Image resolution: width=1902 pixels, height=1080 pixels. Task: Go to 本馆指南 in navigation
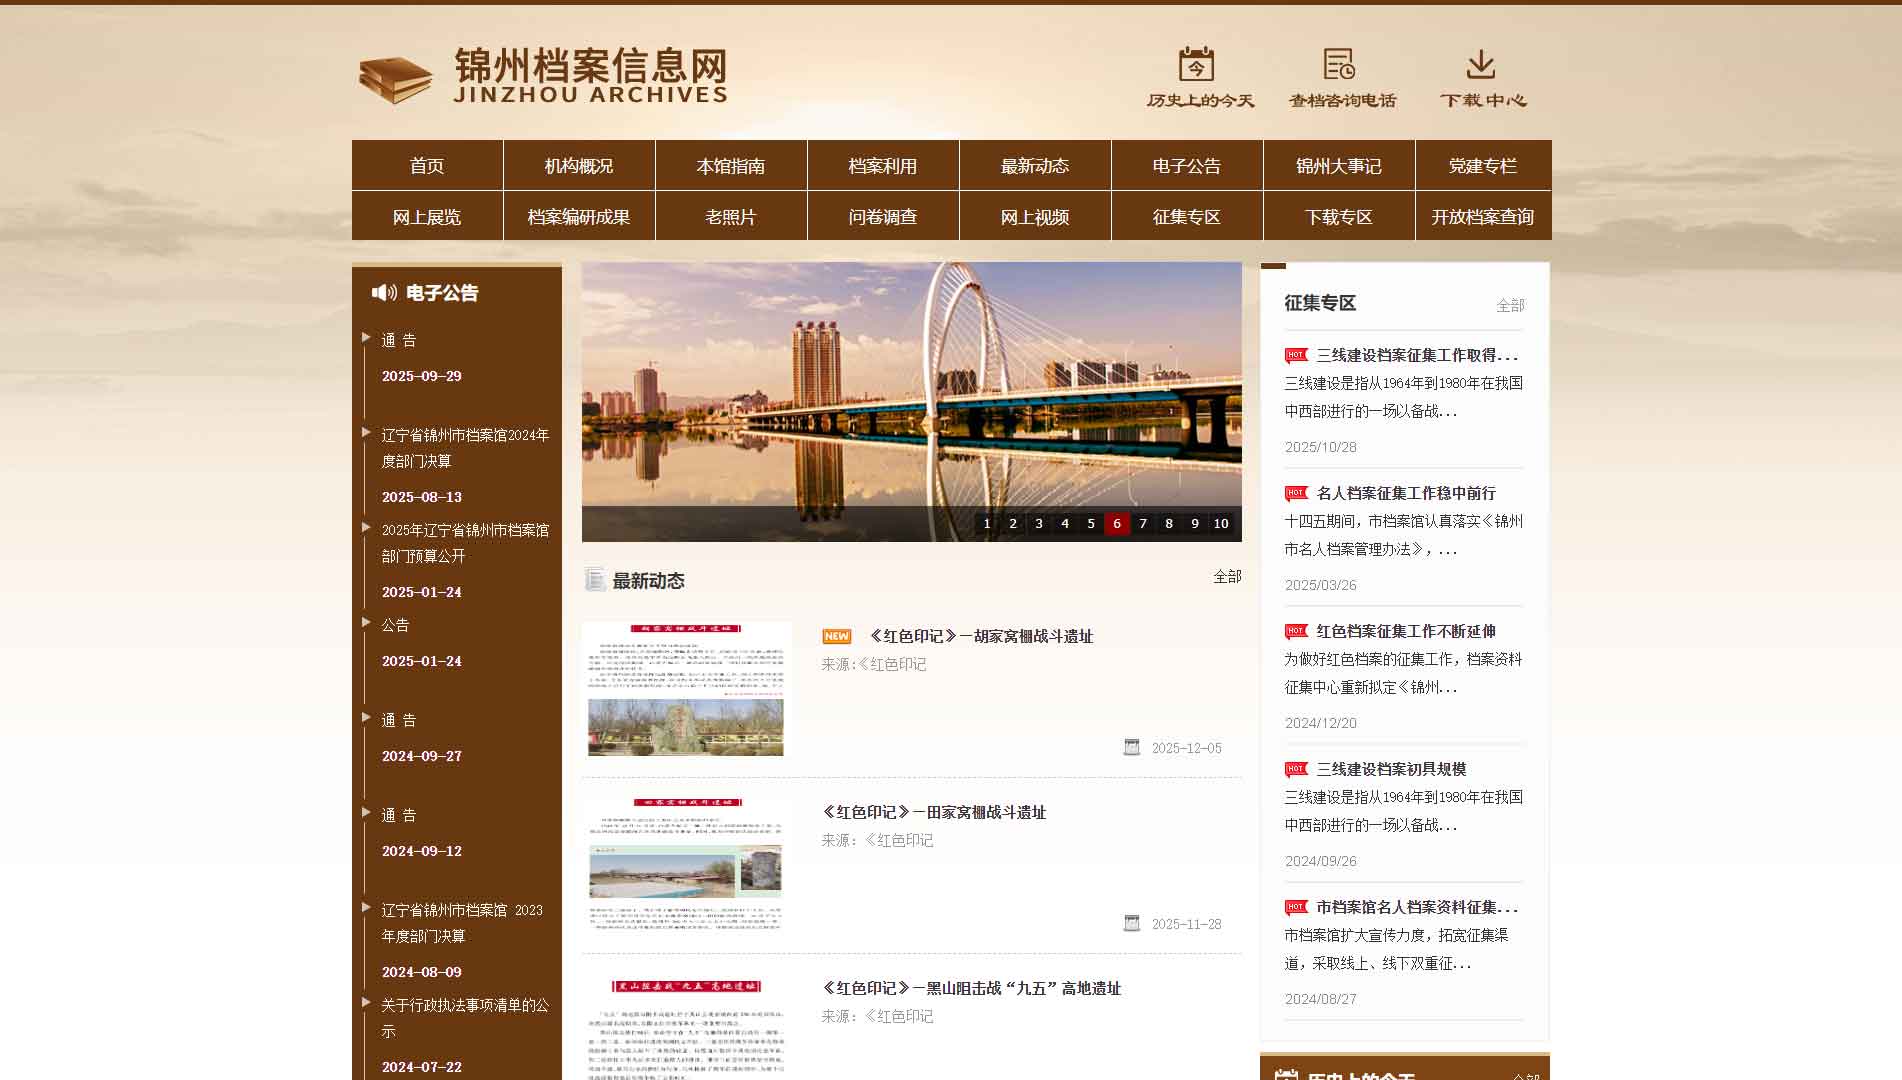[731, 165]
